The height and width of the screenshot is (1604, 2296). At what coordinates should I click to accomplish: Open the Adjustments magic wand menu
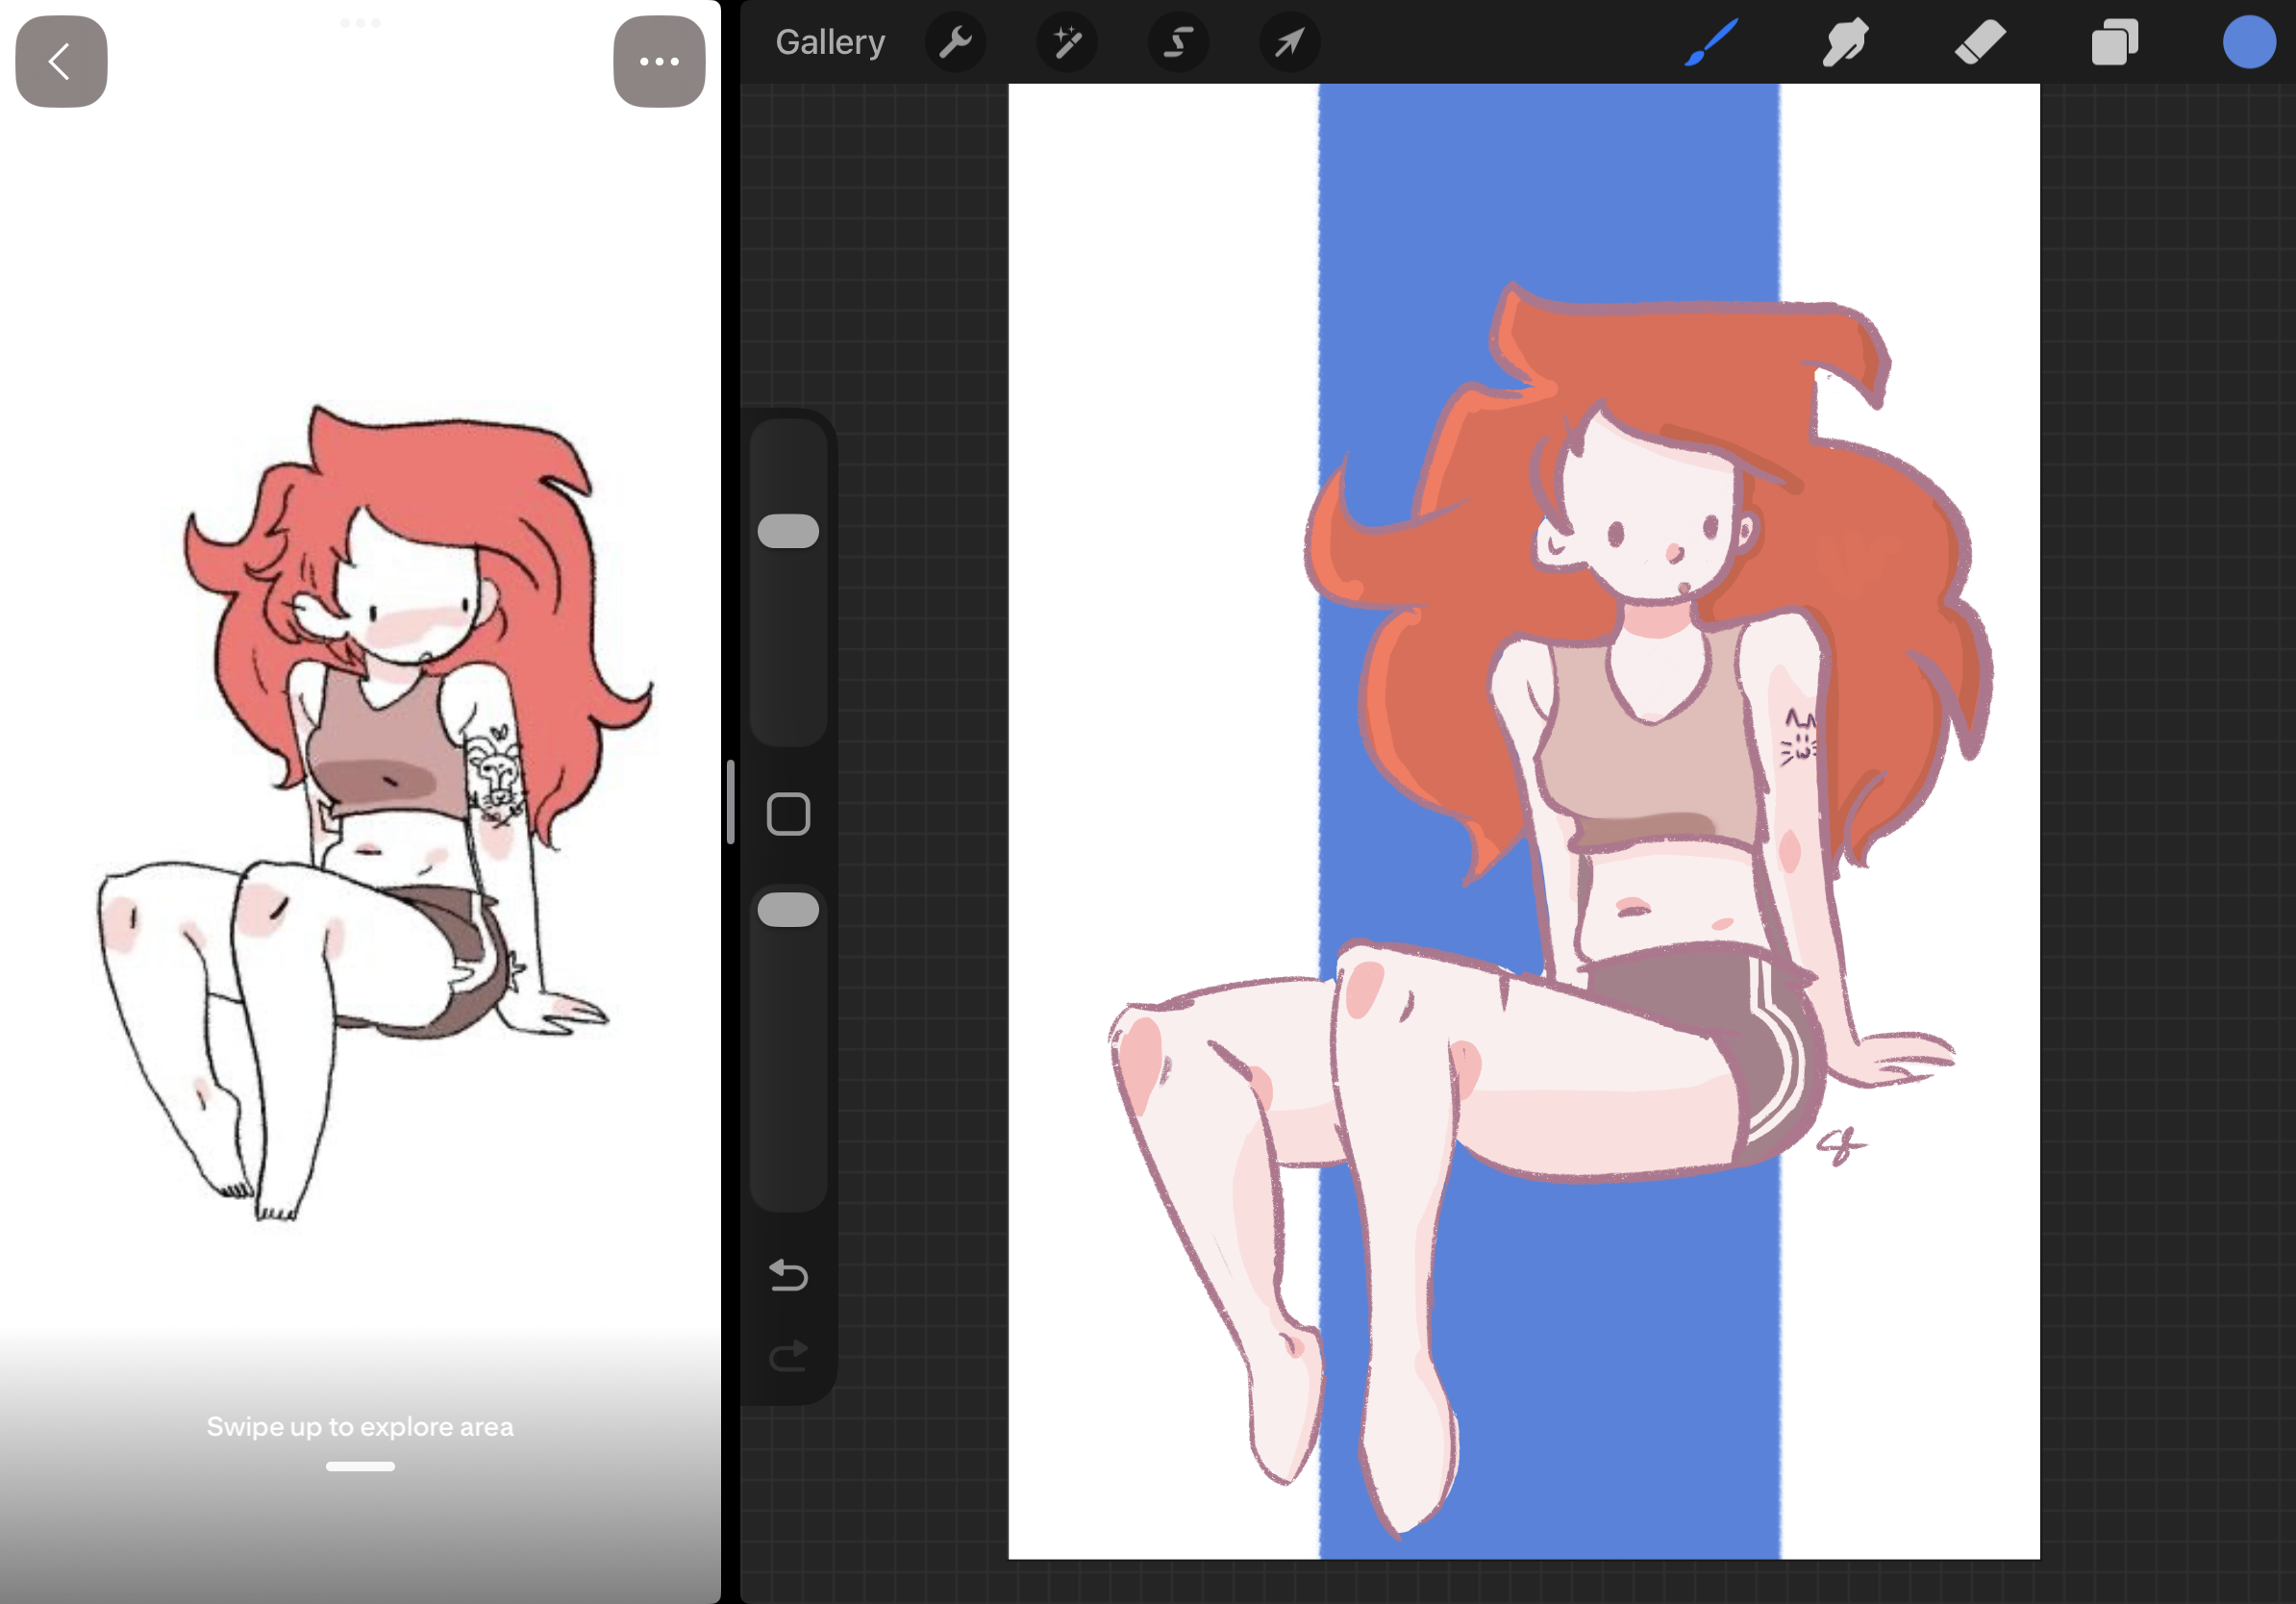1067,42
